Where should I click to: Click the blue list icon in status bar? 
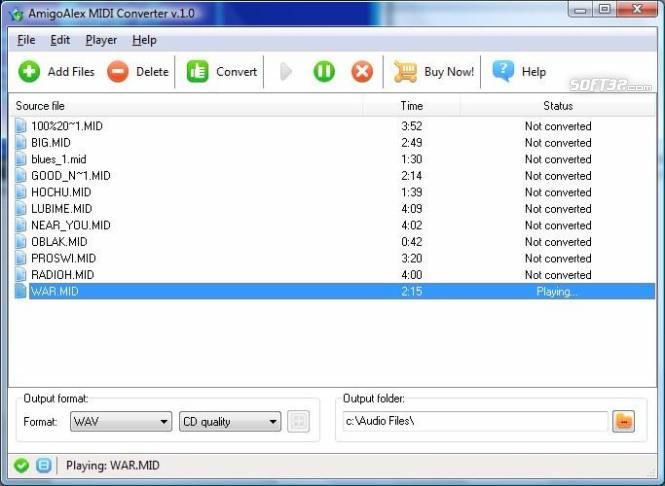pos(43,465)
